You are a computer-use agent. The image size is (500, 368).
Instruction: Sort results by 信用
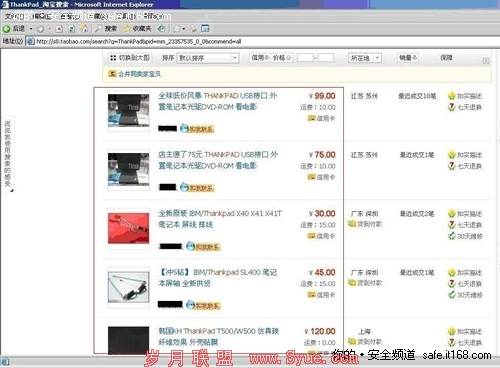(x=260, y=58)
